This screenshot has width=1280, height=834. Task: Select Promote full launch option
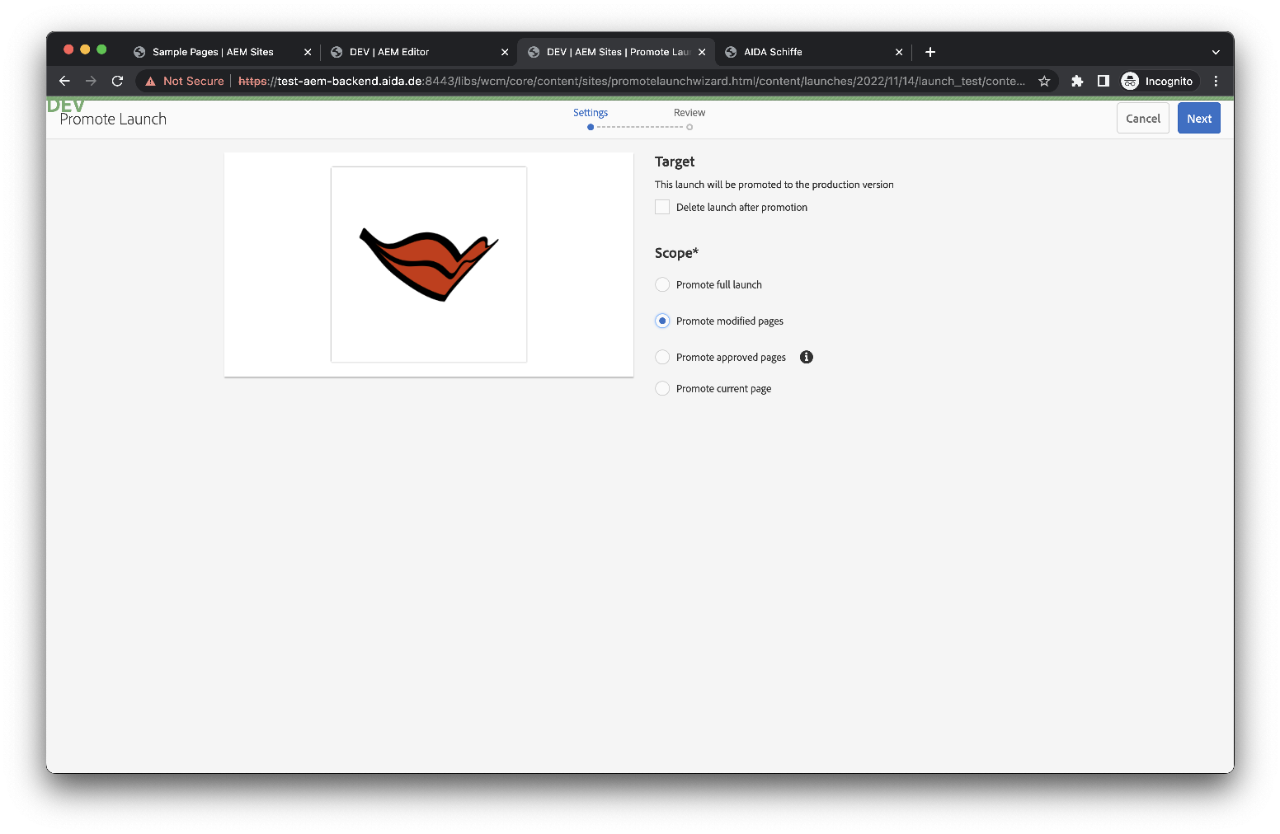coord(662,285)
